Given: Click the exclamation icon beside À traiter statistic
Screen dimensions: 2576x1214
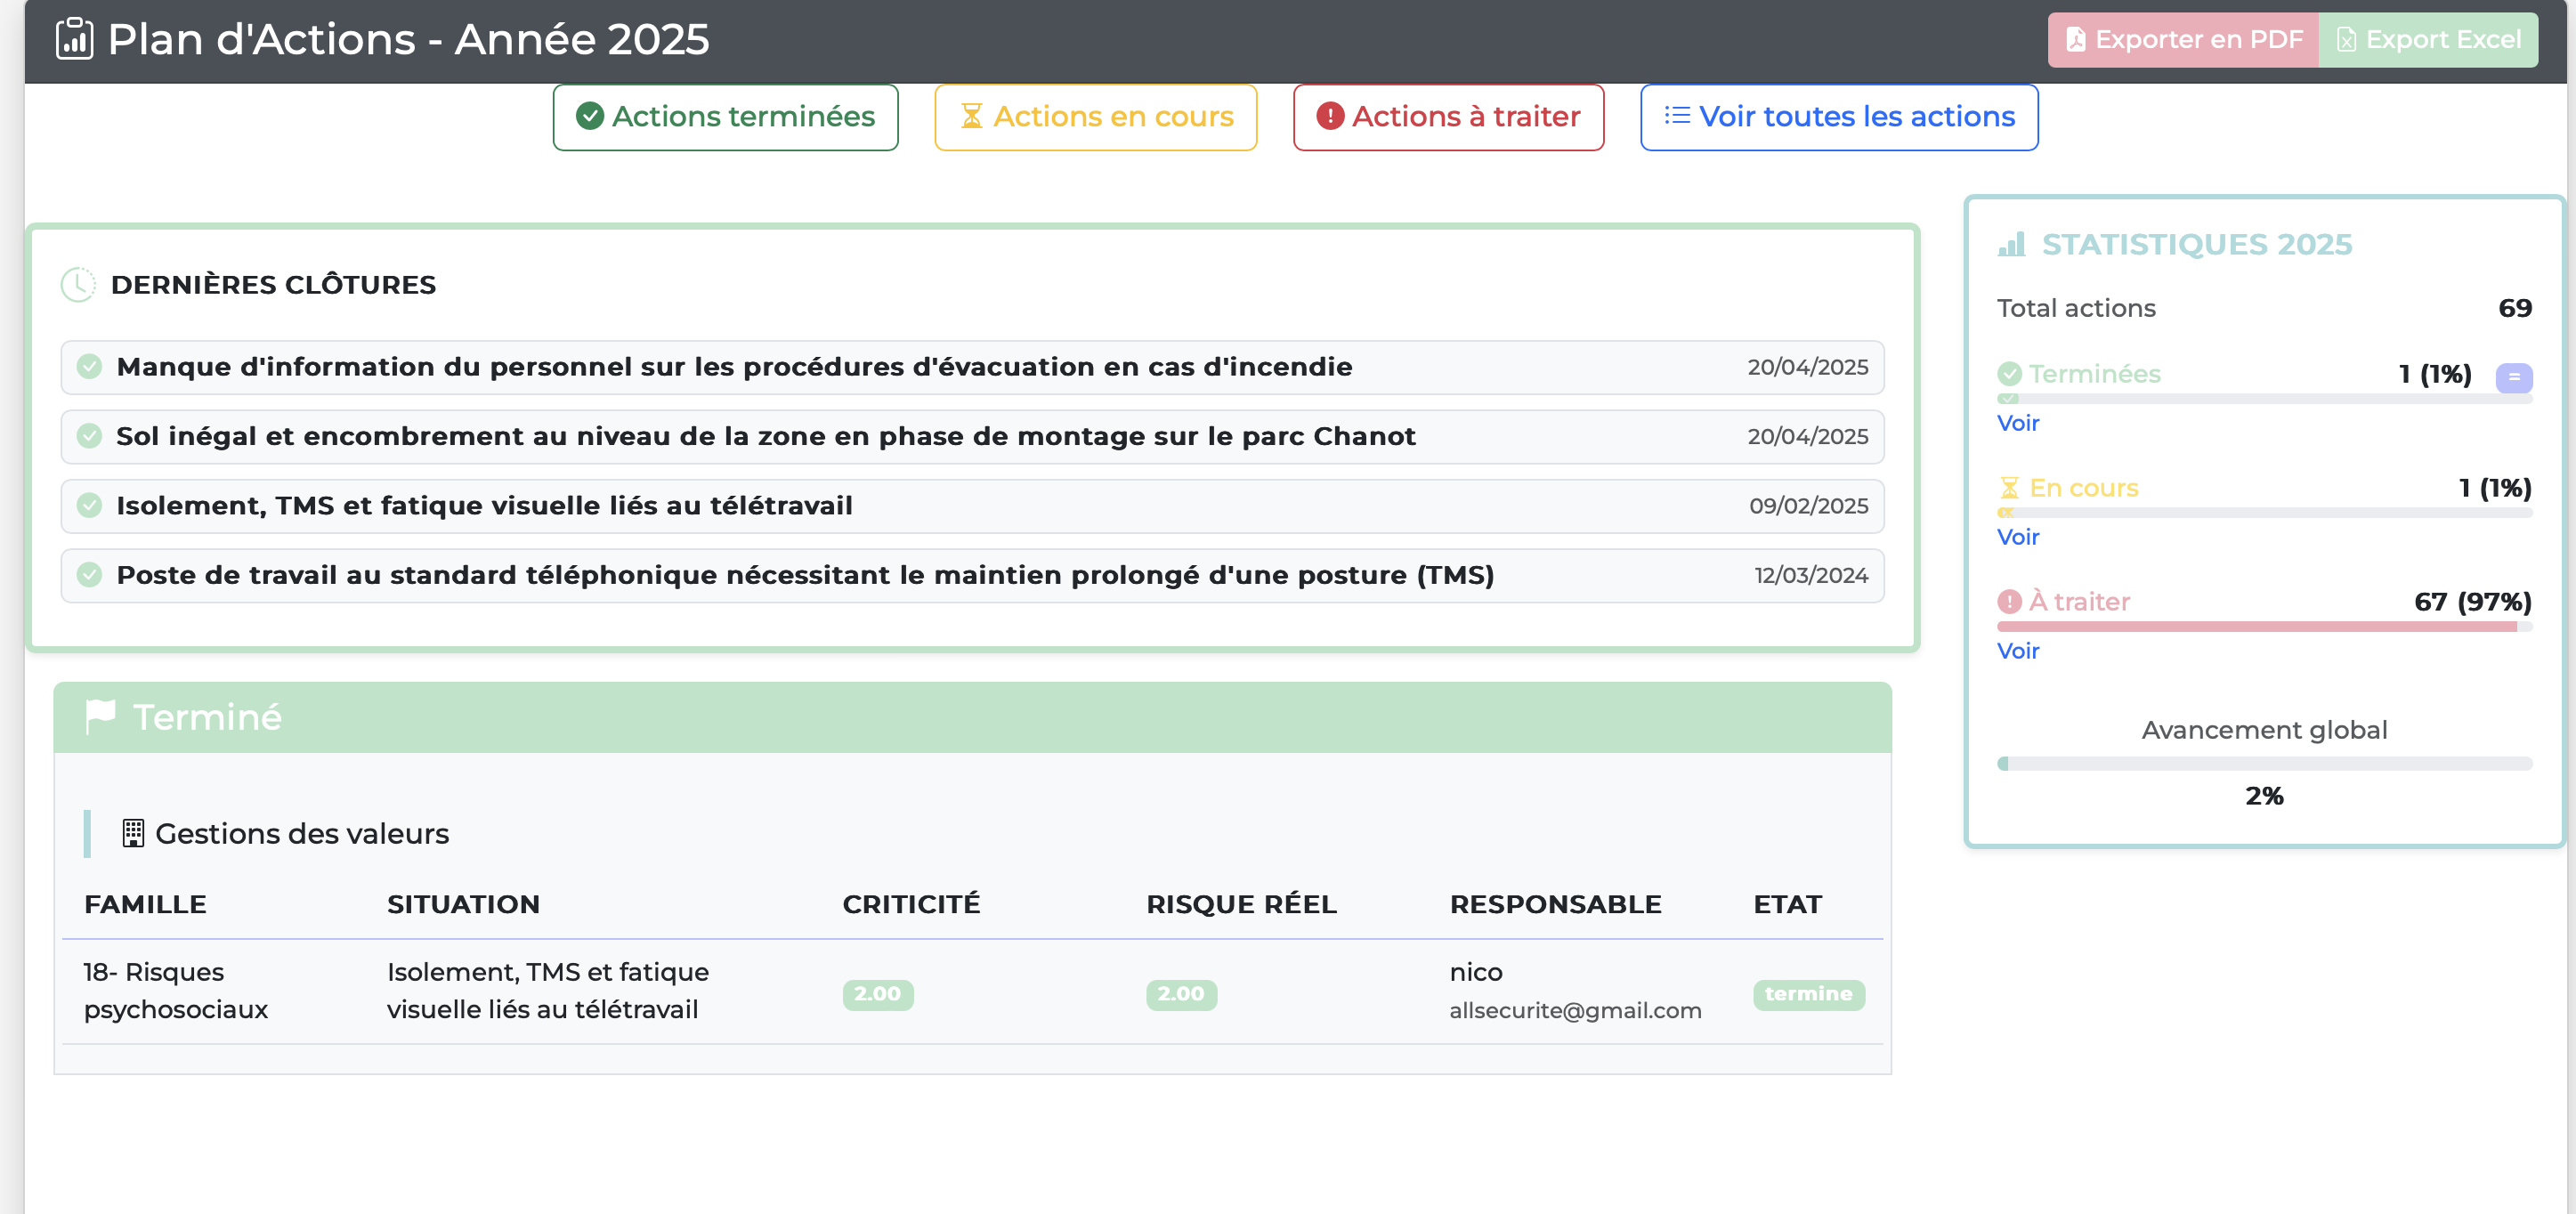Looking at the screenshot, I should click(2009, 602).
